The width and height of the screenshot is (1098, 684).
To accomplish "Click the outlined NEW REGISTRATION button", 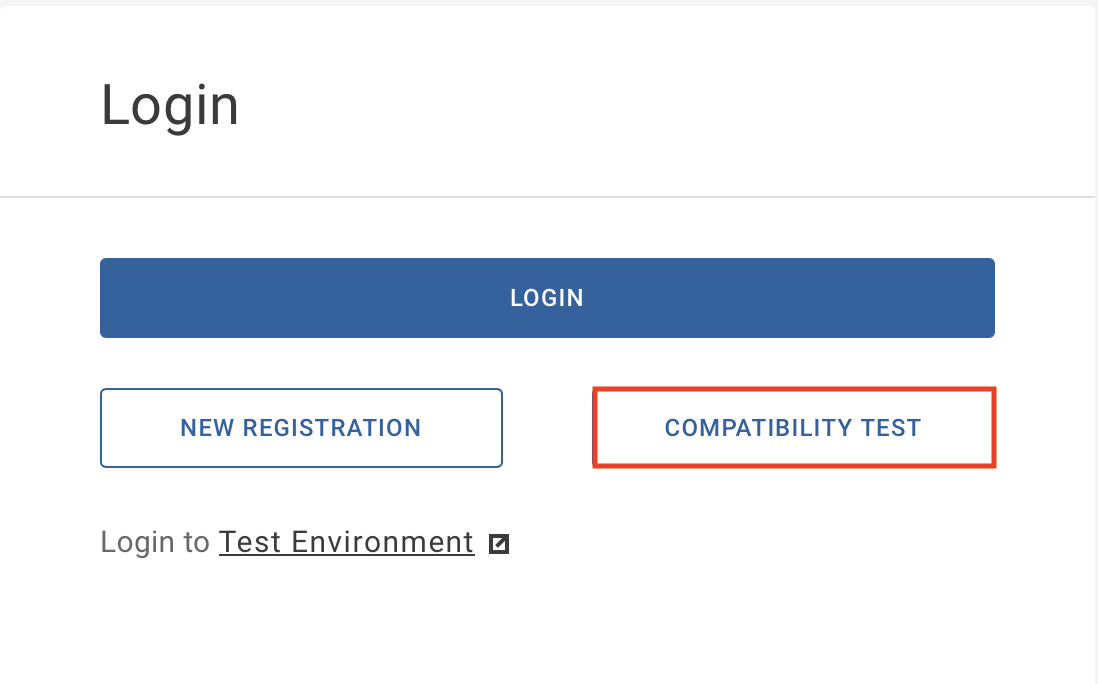I will click(x=301, y=428).
